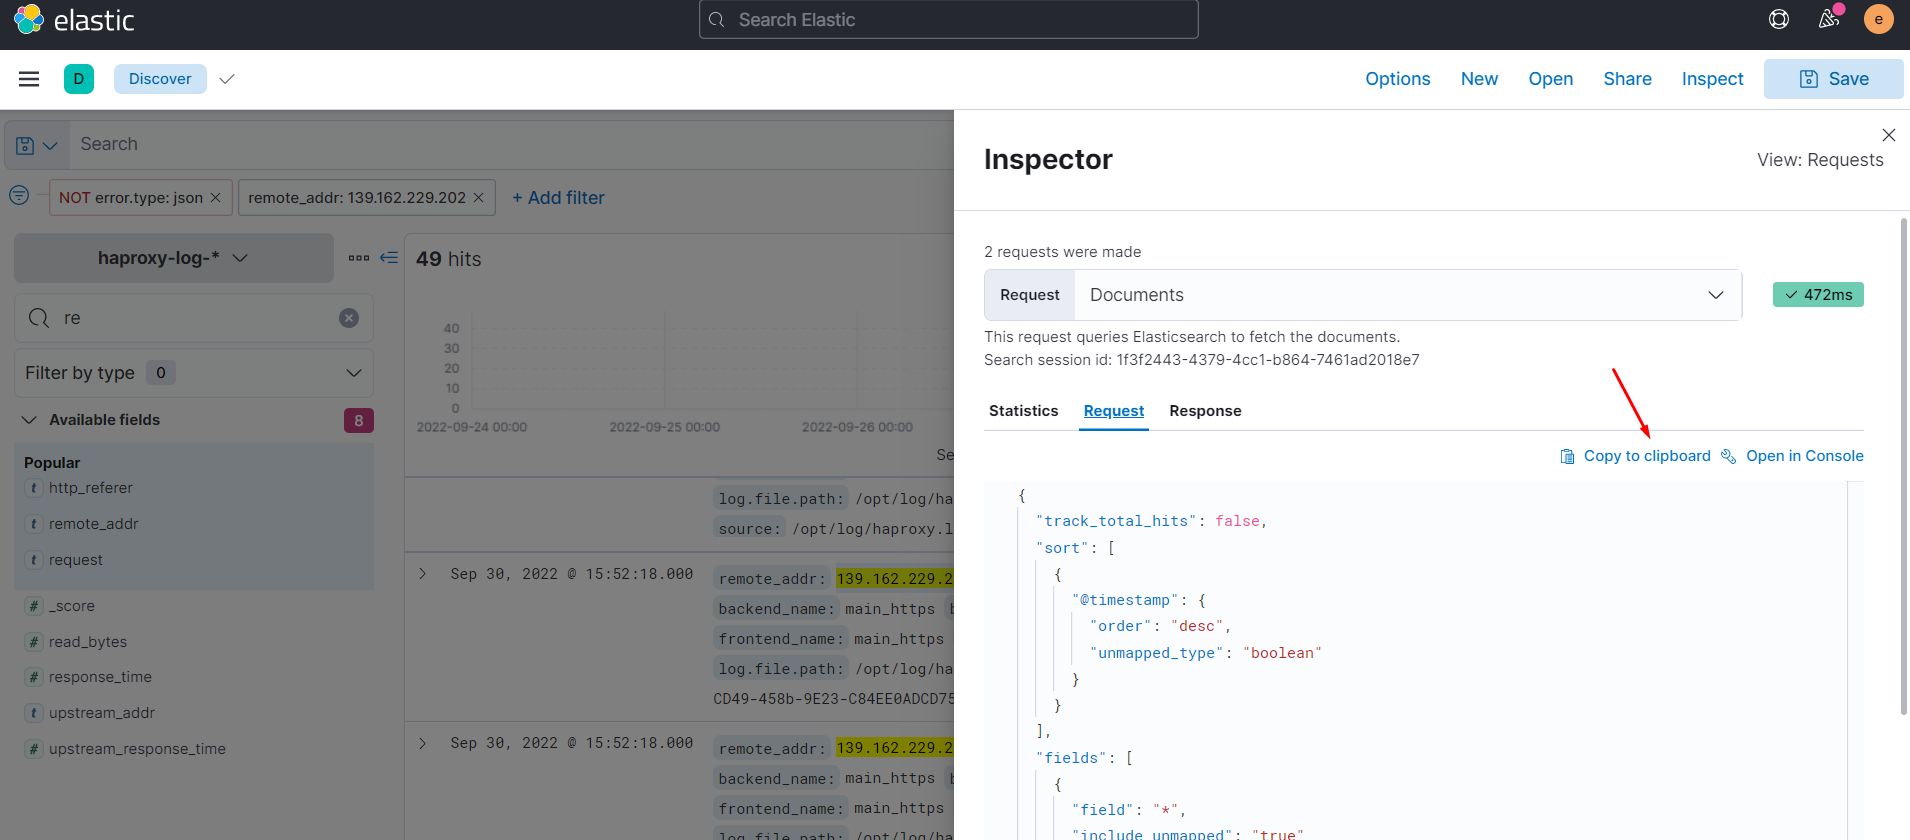Click Open in the top menu
This screenshot has width=1910, height=840.
tap(1550, 79)
